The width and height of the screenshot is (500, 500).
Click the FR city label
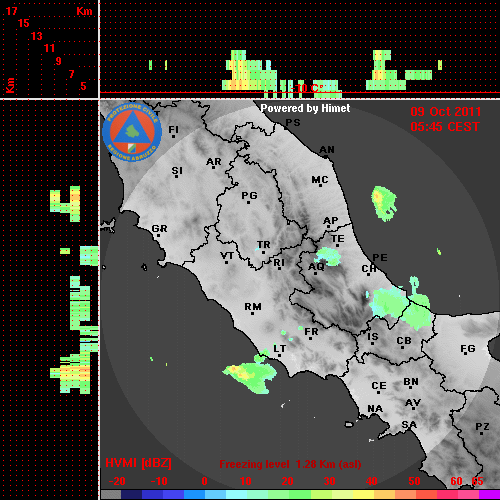click(311, 332)
